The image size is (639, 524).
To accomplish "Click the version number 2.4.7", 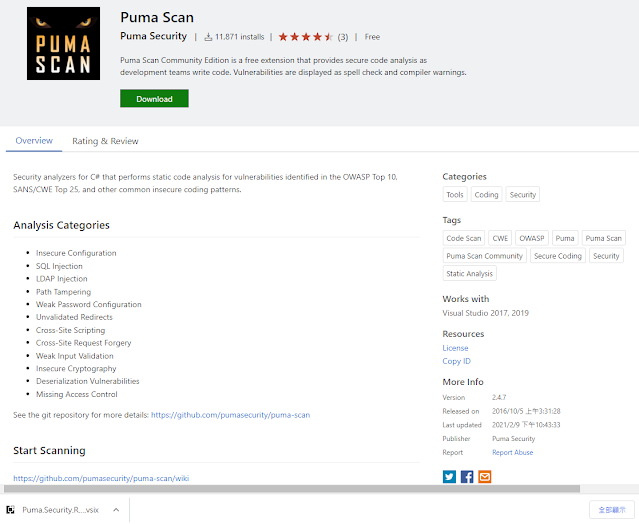I will pos(499,397).
